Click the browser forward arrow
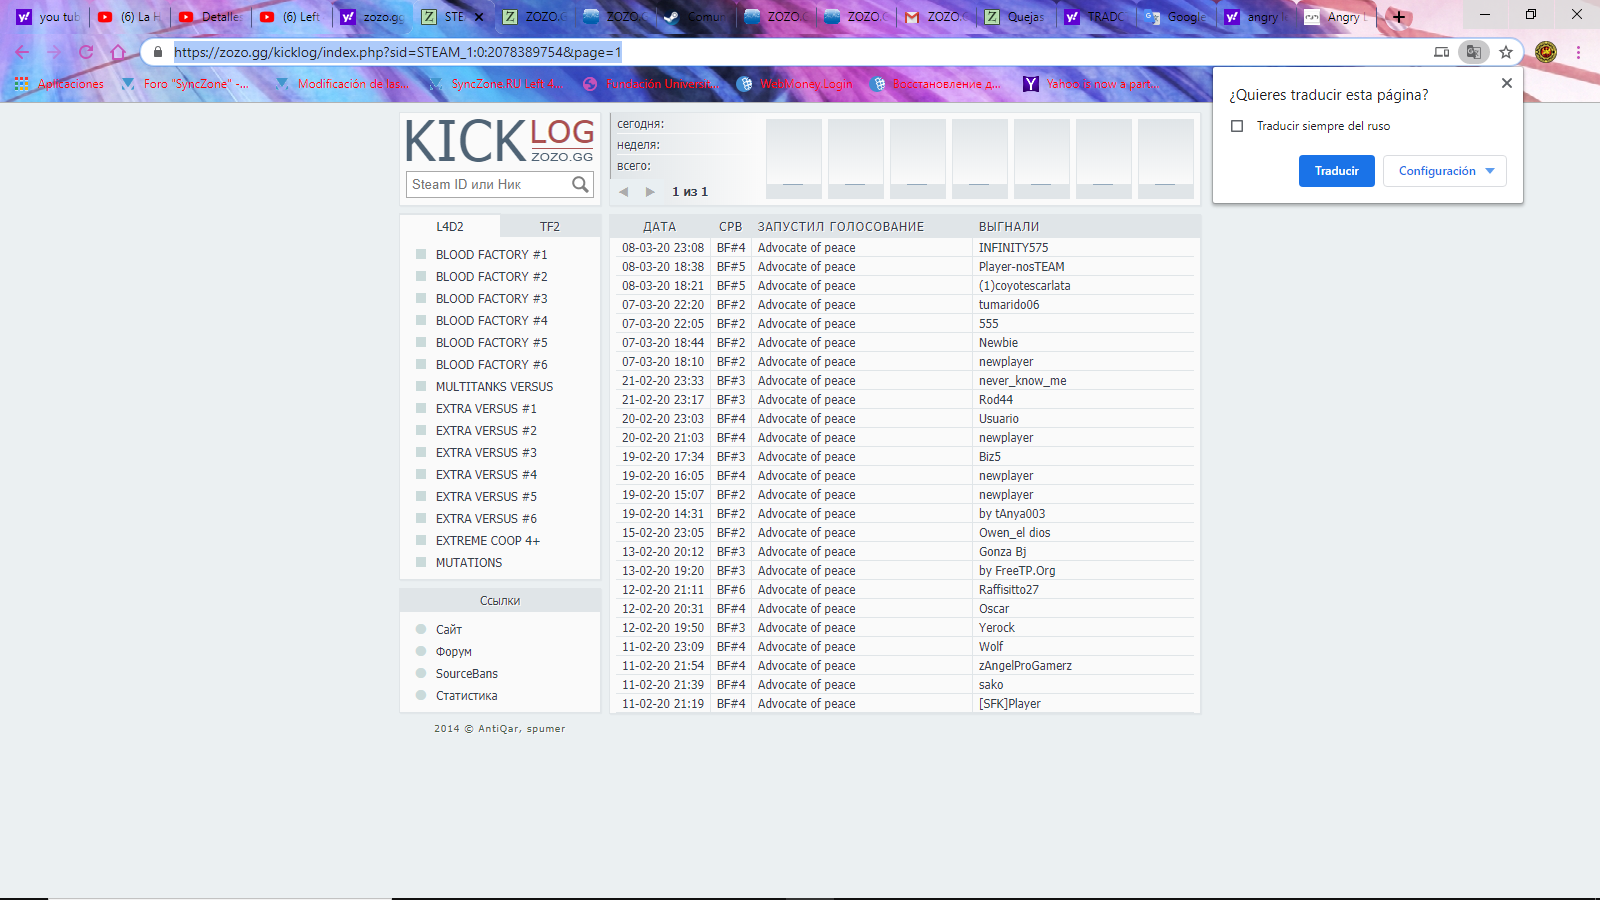 54,52
